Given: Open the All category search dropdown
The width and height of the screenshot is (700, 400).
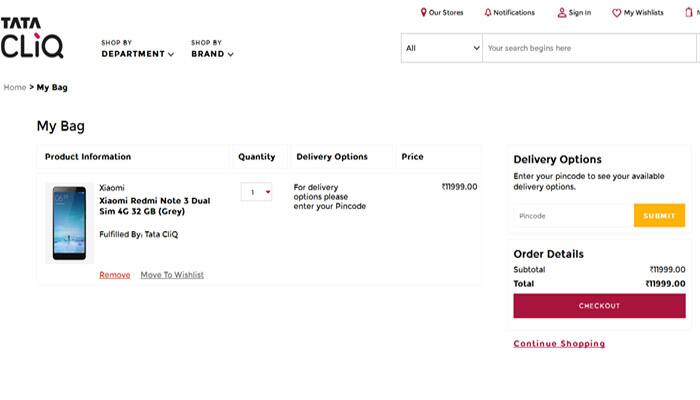Looking at the screenshot, I should tap(442, 48).
